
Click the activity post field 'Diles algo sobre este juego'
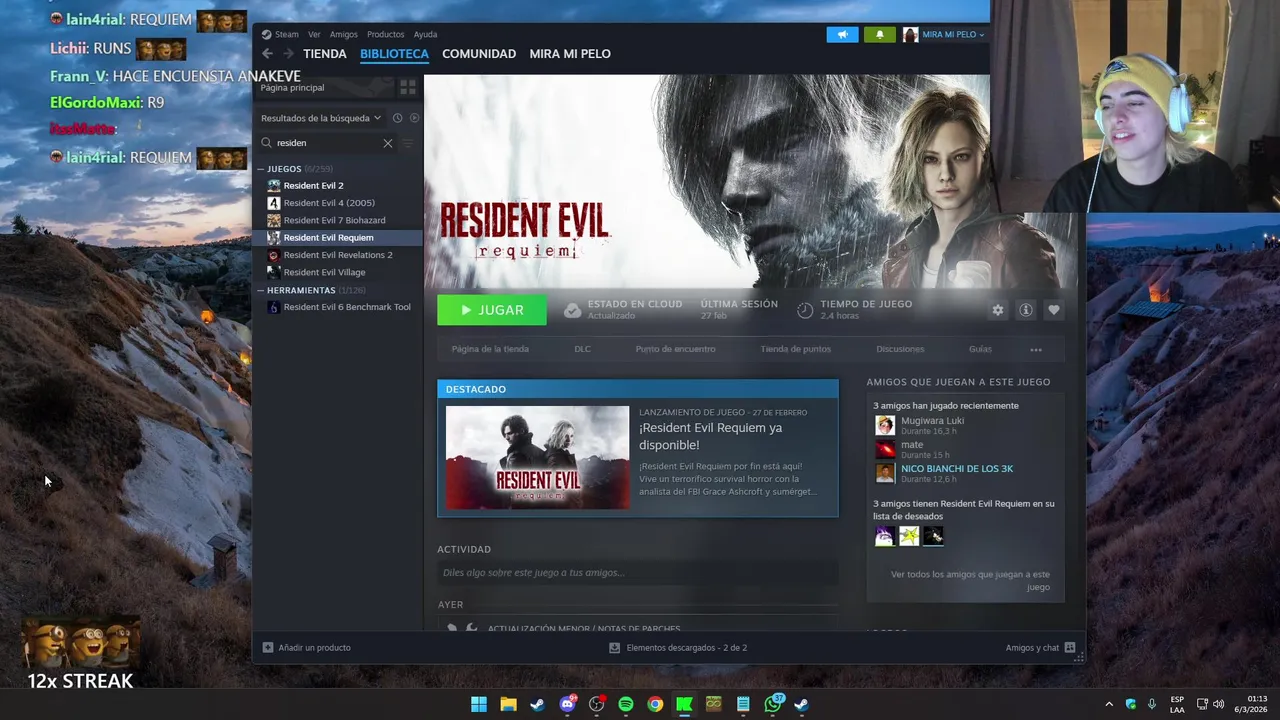click(637, 573)
